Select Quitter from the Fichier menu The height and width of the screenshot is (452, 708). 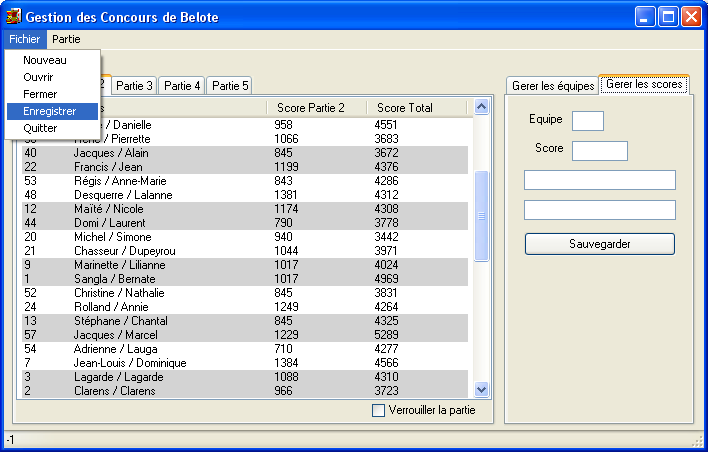click(40, 128)
